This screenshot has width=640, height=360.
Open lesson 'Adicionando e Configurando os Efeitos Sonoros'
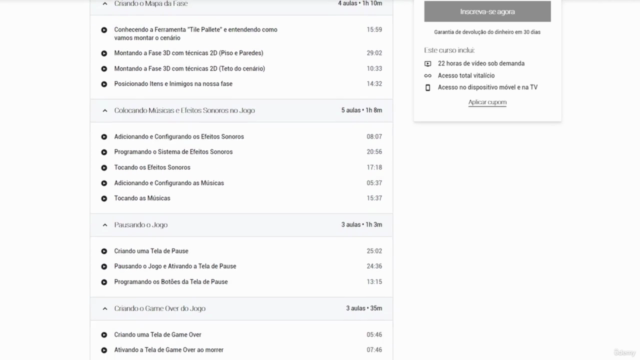(x=179, y=137)
